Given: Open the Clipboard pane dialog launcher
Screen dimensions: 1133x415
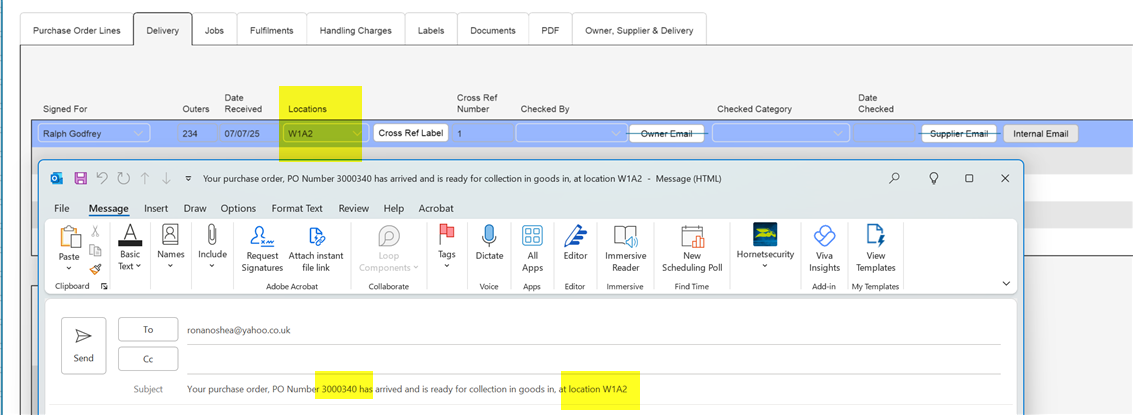Looking at the screenshot, I should point(104,287).
